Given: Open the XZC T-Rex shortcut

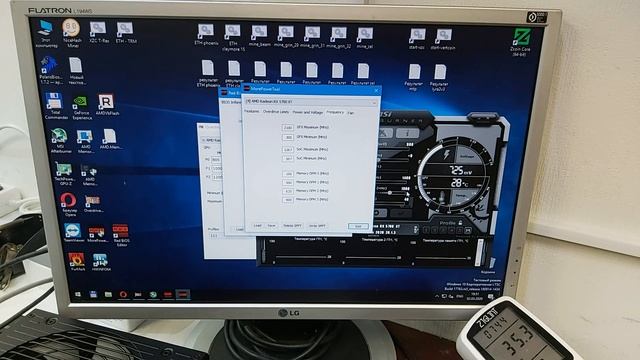Looking at the screenshot, I should 99,33.
